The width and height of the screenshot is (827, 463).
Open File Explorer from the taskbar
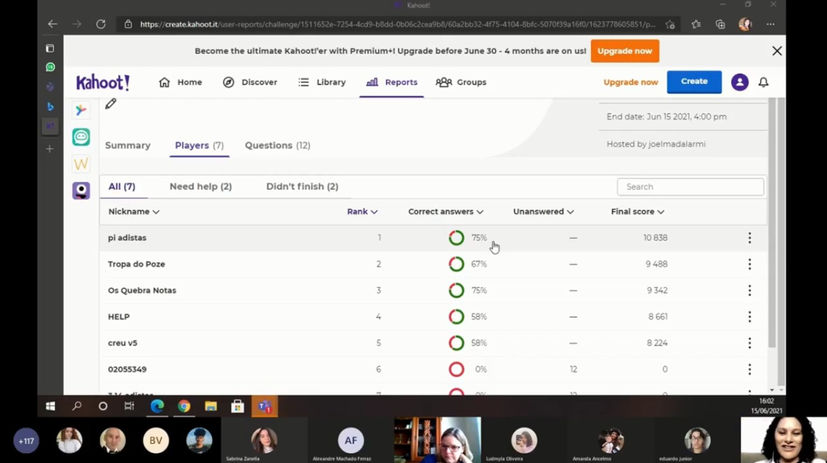pyautogui.click(x=210, y=406)
